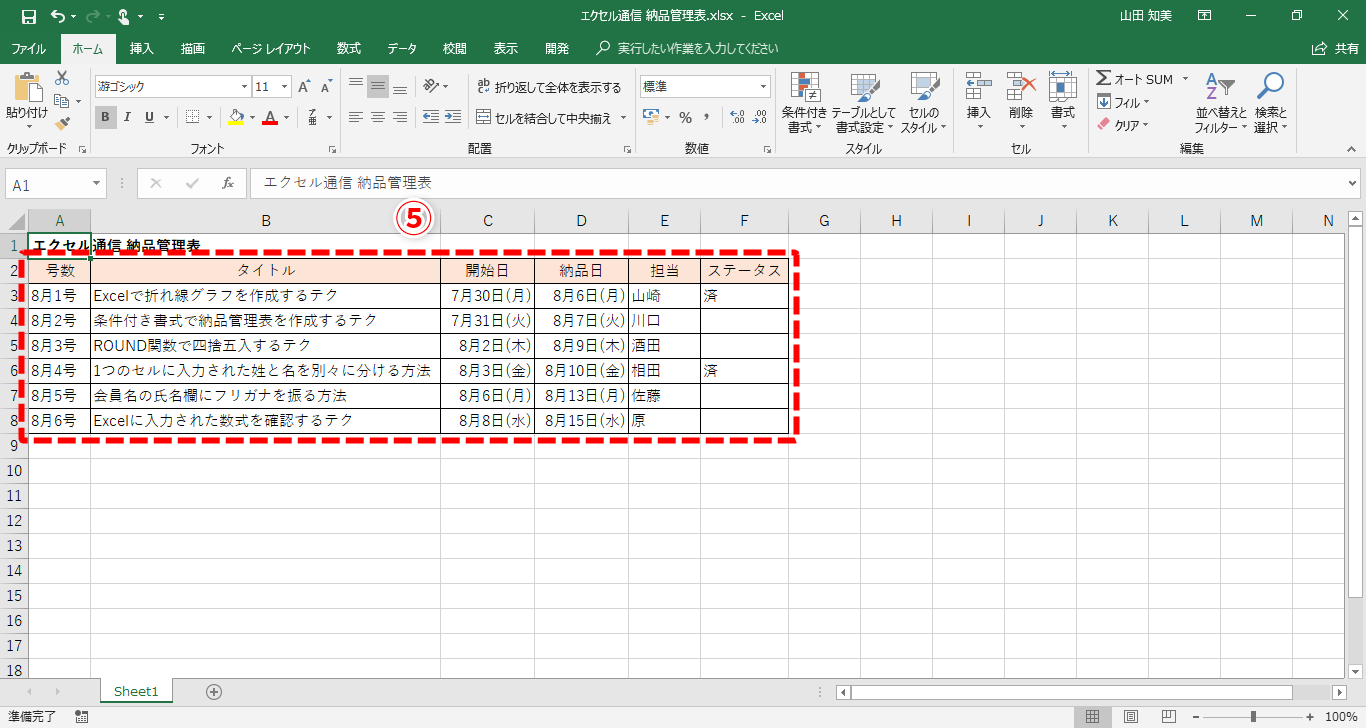Collapse the ribbon with the chevron
1366x728 pixels.
pyautogui.click(x=1352, y=148)
